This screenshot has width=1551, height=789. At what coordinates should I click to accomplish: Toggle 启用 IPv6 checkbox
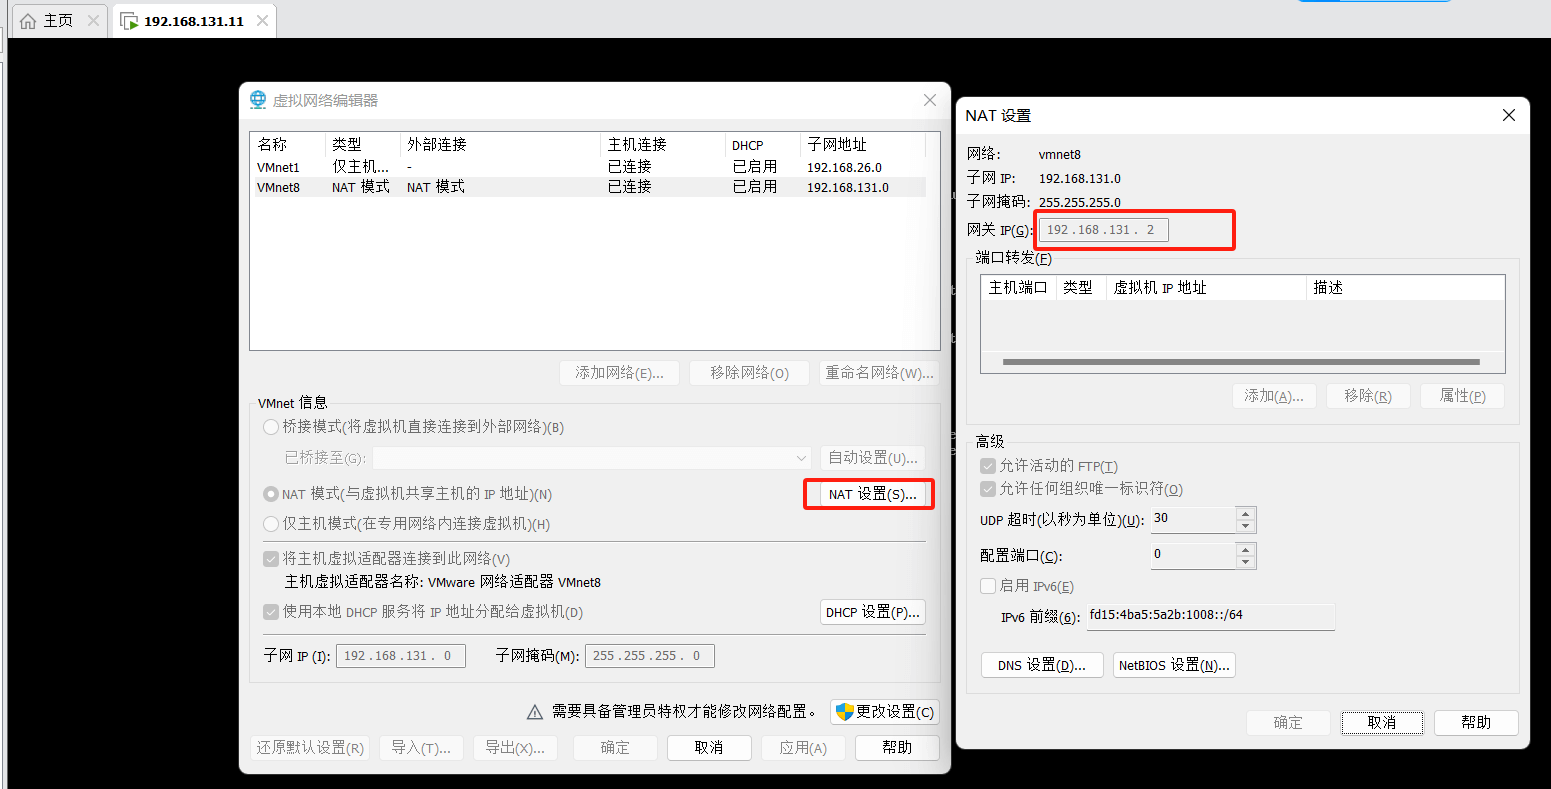pos(988,586)
